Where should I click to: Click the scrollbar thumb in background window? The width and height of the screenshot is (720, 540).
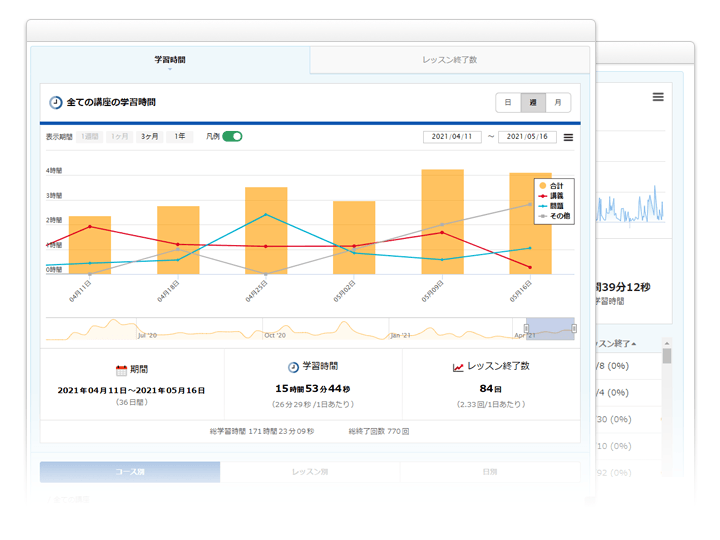click(667, 356)
